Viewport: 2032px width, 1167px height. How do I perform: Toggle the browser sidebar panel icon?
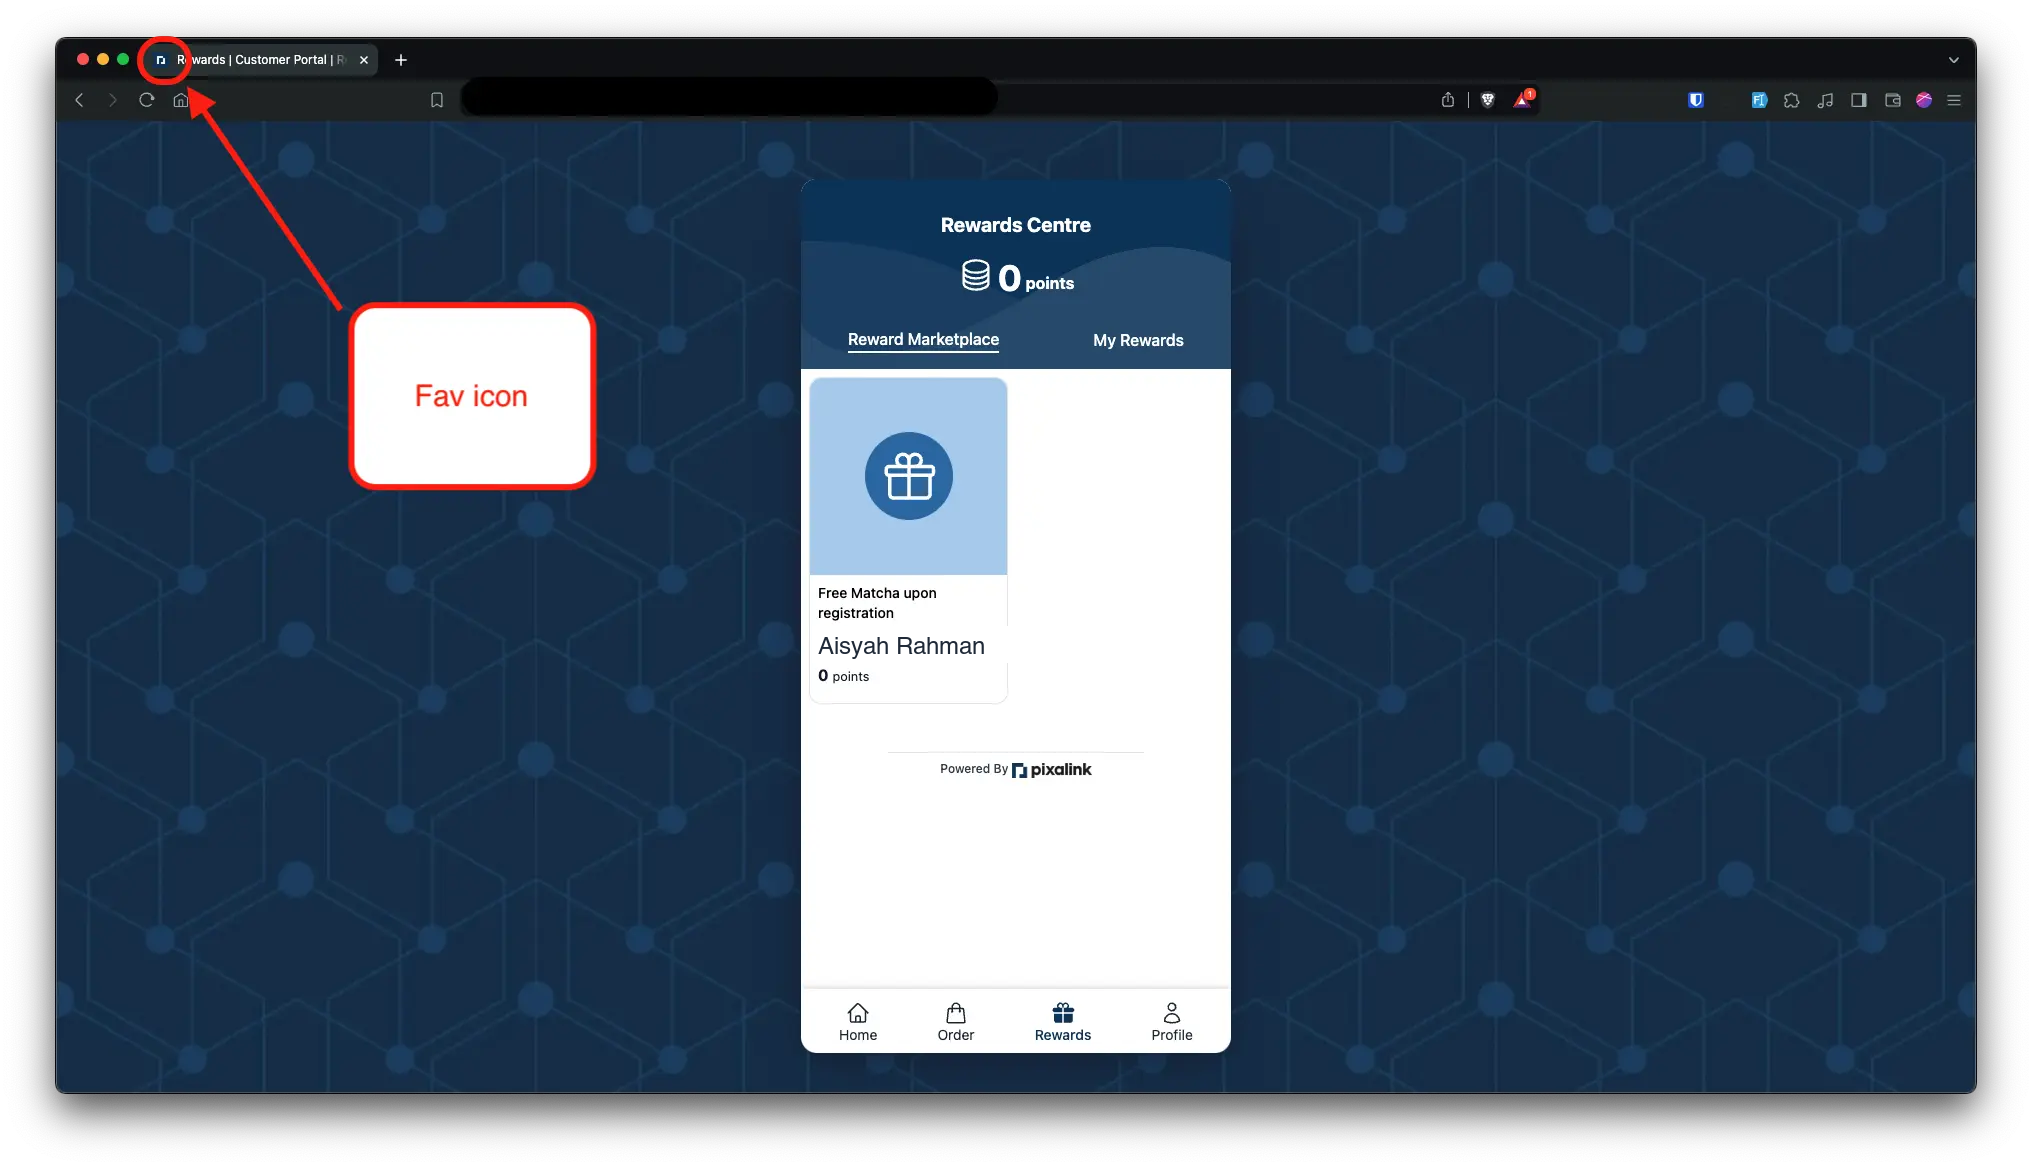1859,100
